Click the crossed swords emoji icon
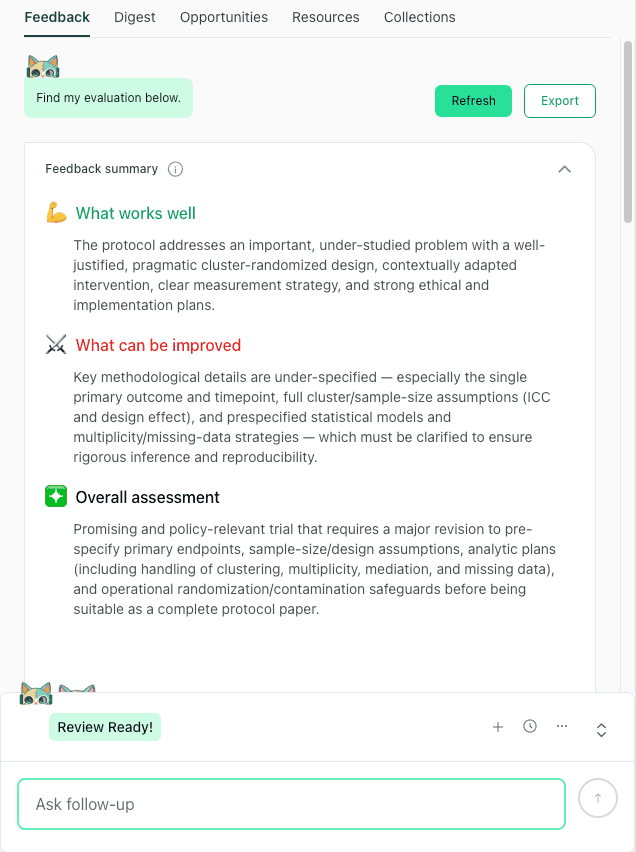 [56, 344]
